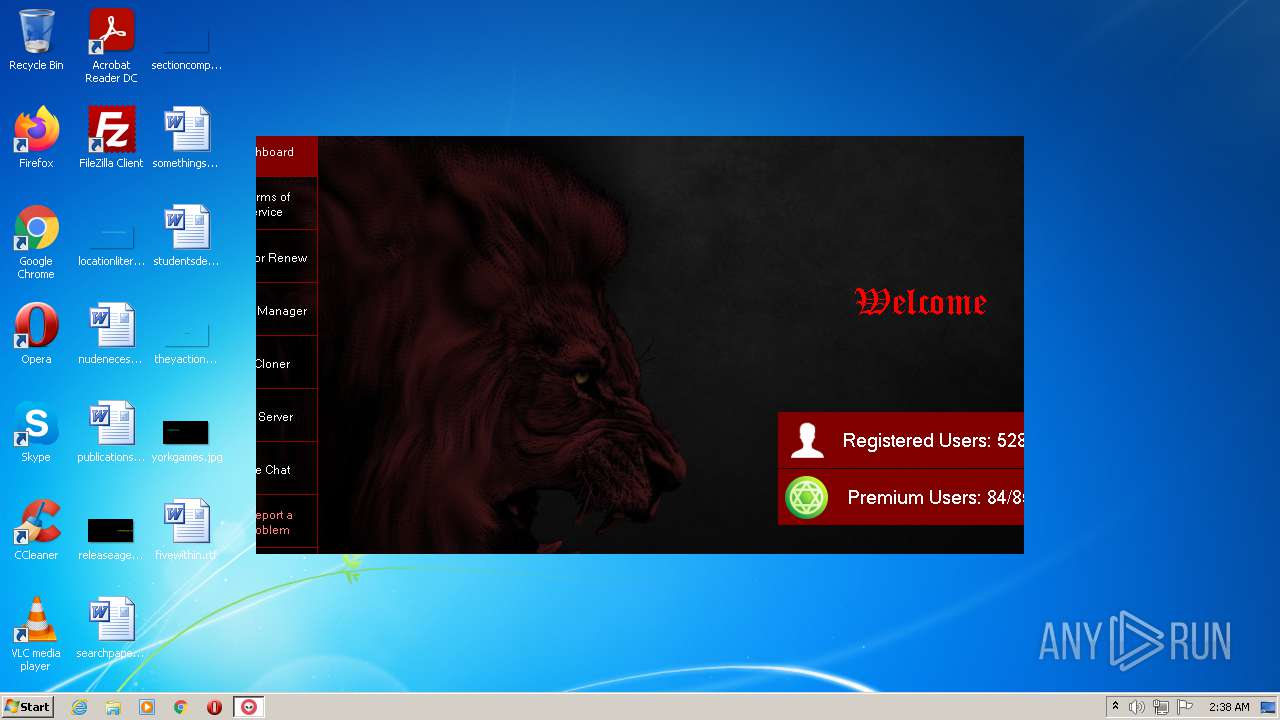Open the Recycle Bin desktop icon
The width and height of the screenshot is (1280, 720).
(36, 40)
